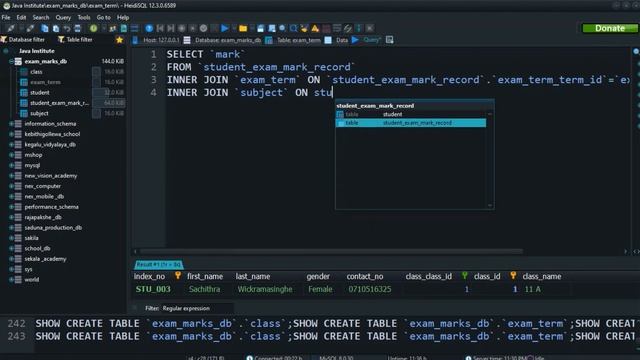The width and height of the screenshot is (640, 360).
Task: Jump to last row icon
Action: point(171,28)
